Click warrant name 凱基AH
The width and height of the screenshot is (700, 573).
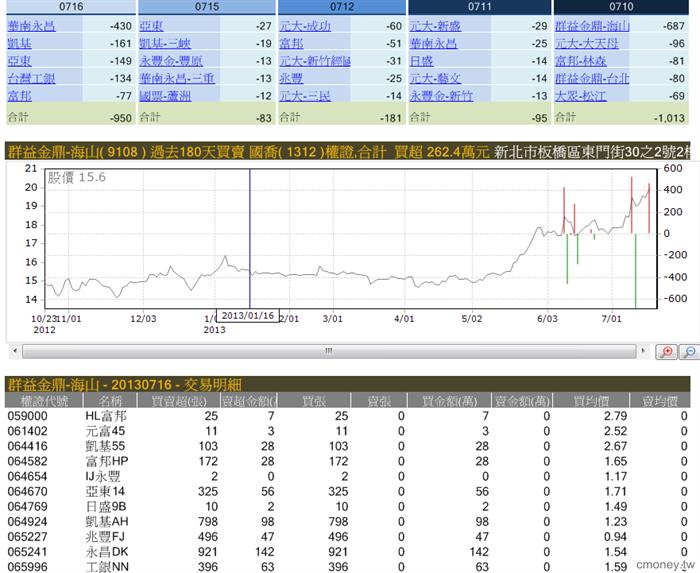(x=107, y=521)
